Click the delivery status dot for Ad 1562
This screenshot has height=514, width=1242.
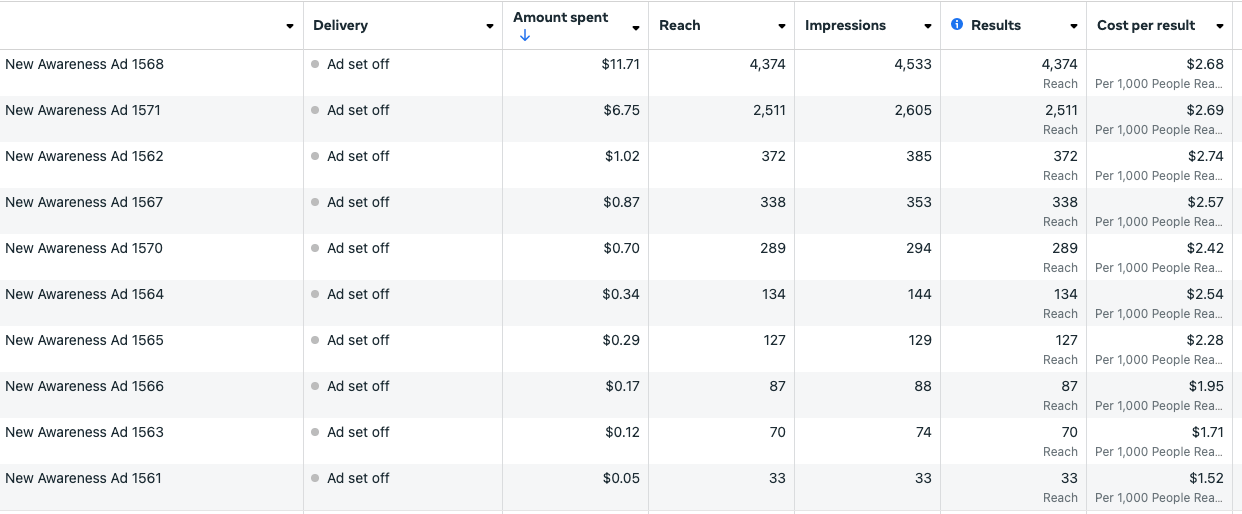tap(315, 156)
